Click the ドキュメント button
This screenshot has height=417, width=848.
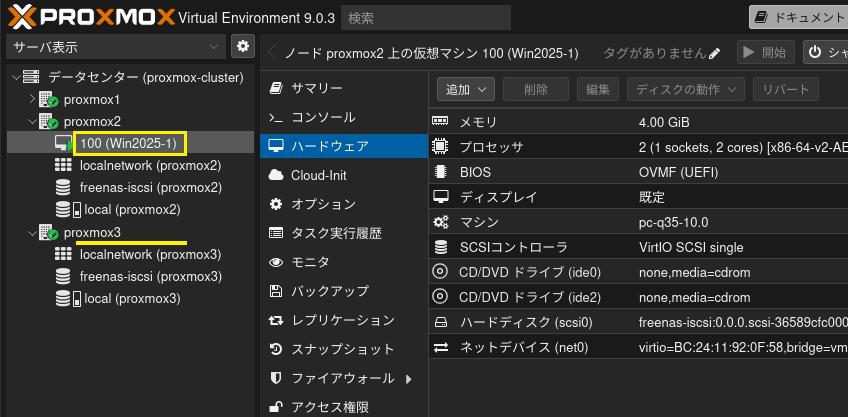[799, 17]
